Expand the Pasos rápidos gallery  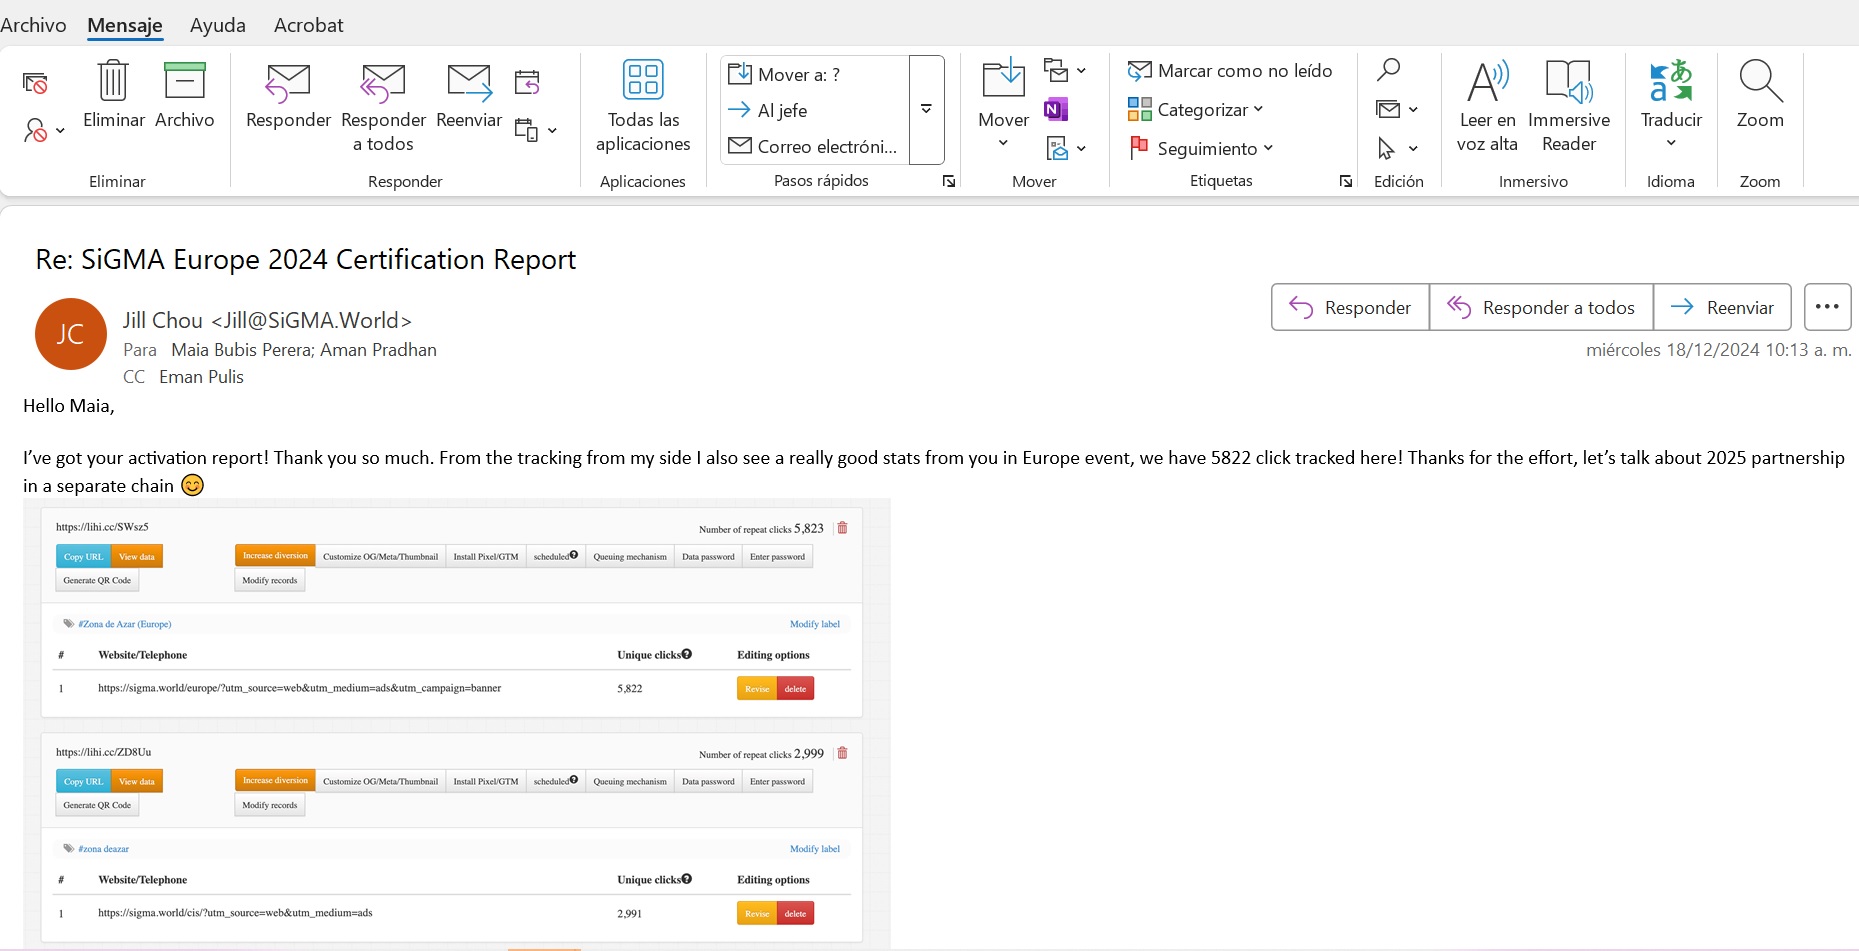pos(927,110)
